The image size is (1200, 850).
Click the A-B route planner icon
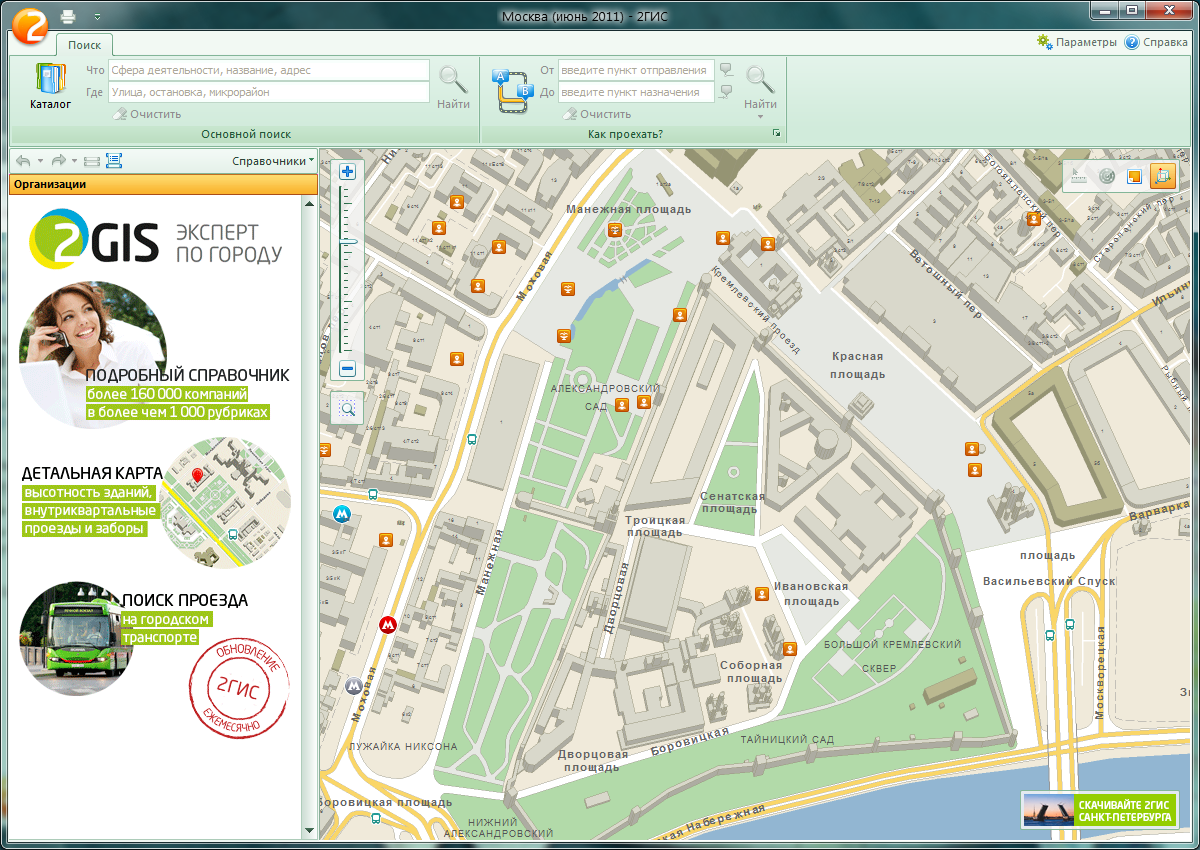[x=515, y=91]
